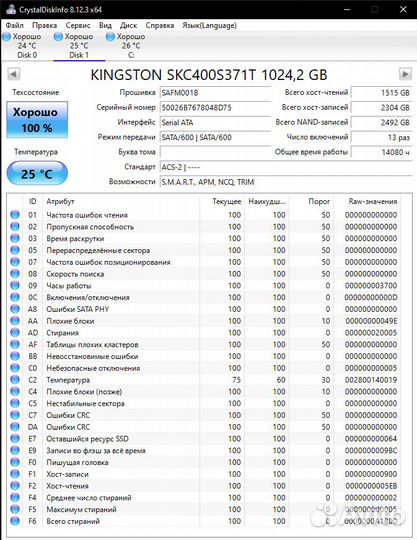
Task: Click status orb for Хост-чтения row
Action: pyautogui.click(x=15, y=486)
